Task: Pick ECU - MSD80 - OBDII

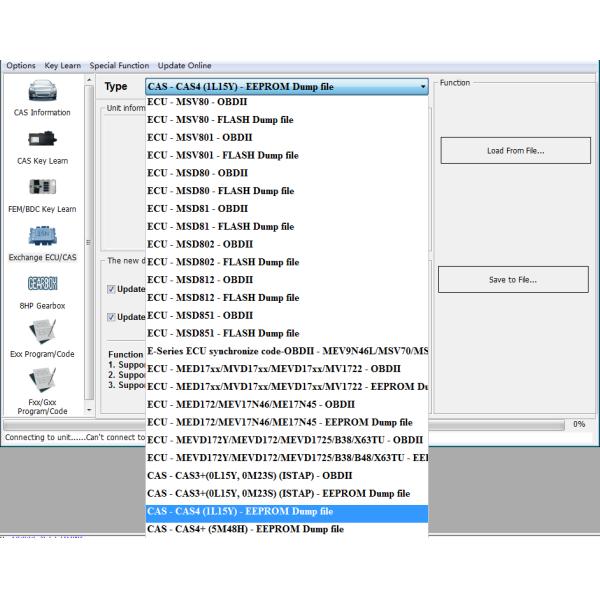Action: 287,173
